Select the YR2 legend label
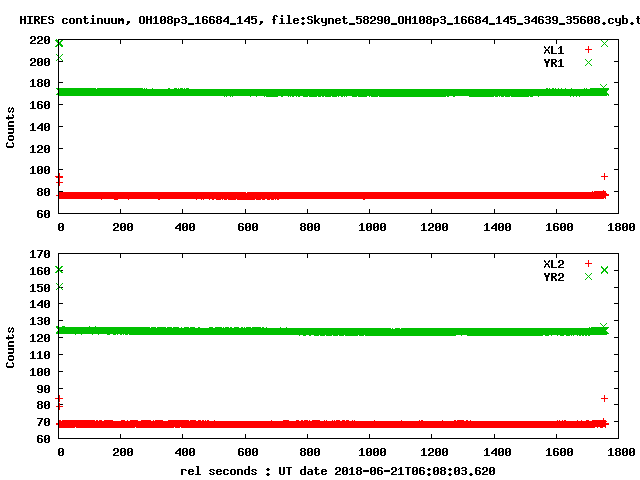This screenshot has width=640, height=480. pos(553,277)
